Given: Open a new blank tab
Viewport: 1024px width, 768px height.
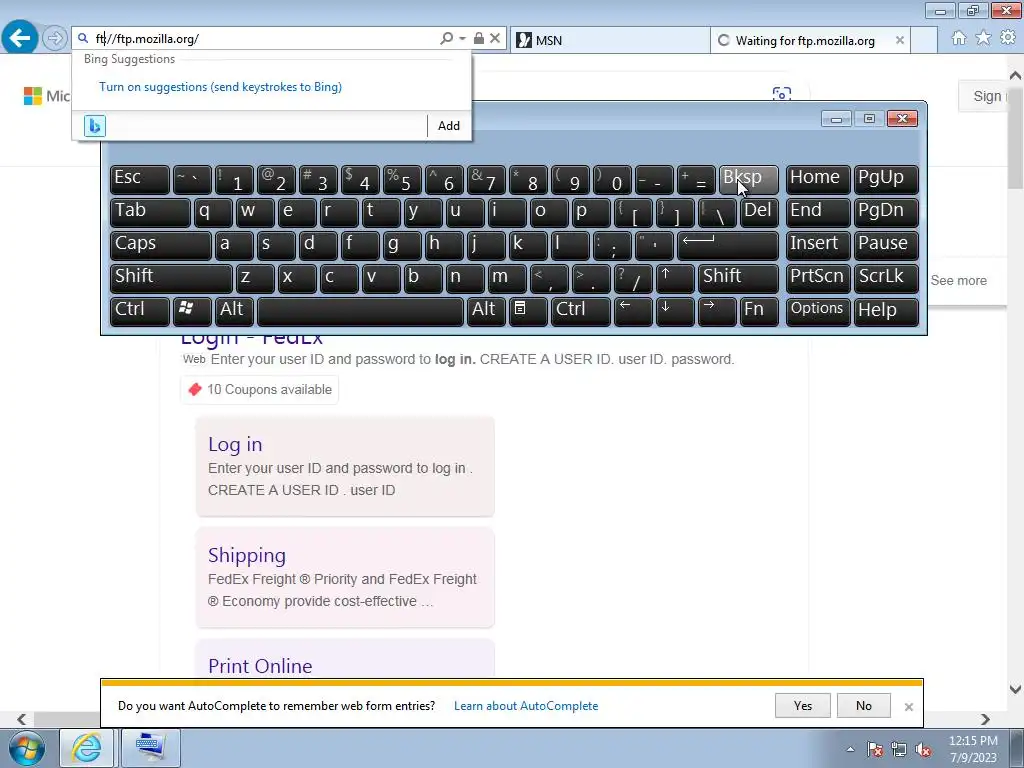Looking at the screenshot, I should click(x=924, y=40).
